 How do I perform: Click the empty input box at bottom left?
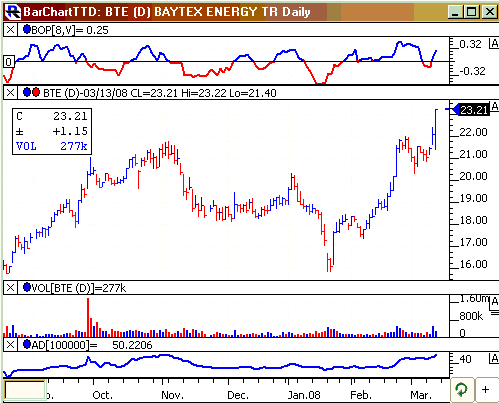25,390
